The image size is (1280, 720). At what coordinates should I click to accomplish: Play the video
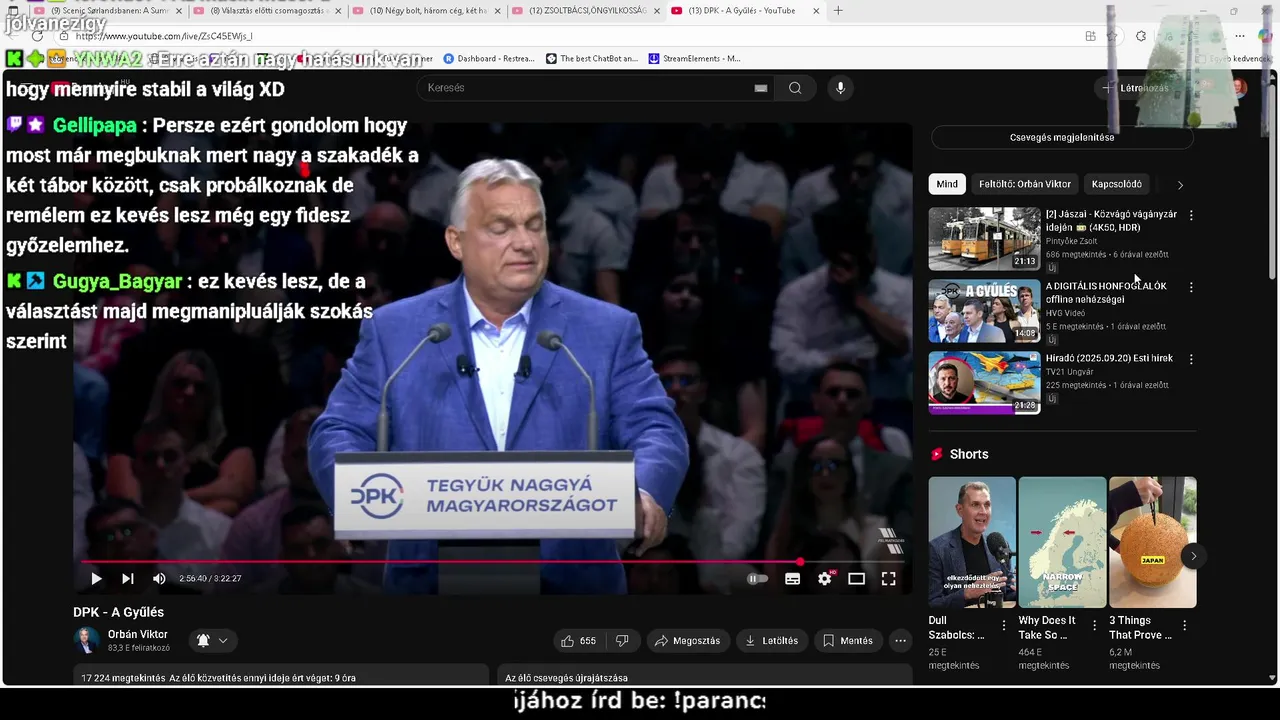coord(96,578)
